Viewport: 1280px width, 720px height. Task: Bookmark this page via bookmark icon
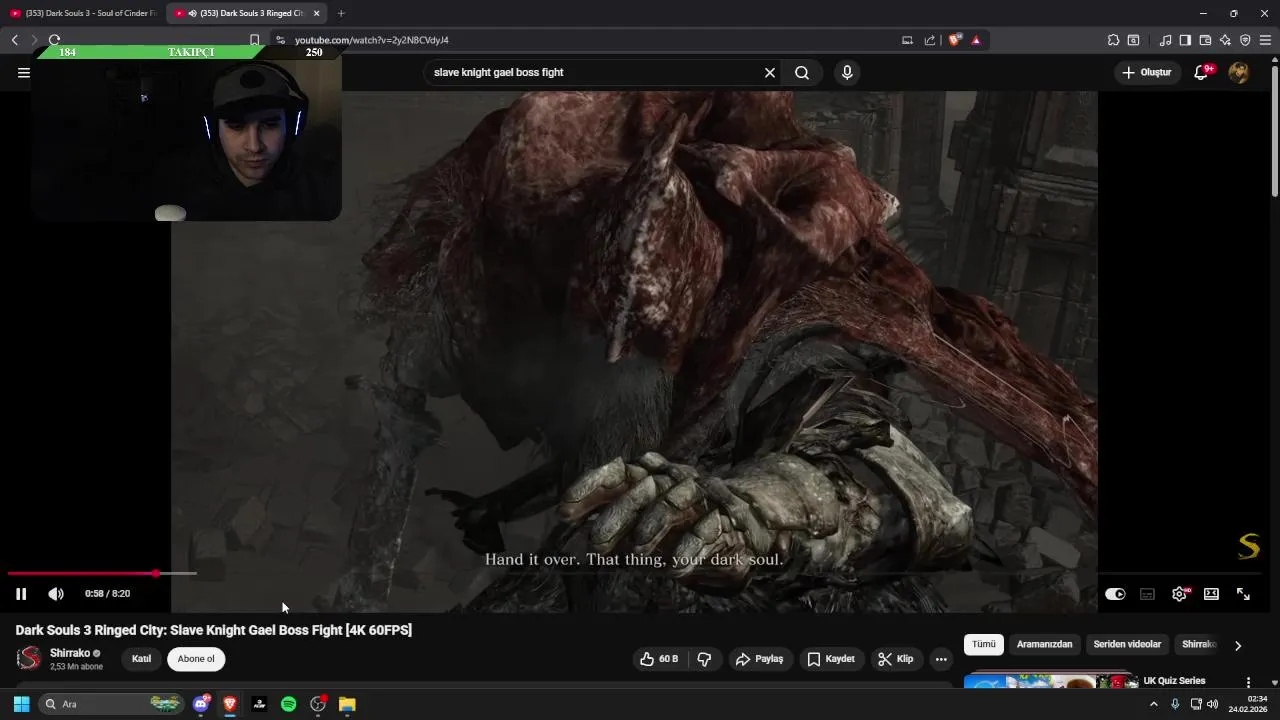pyautogui.click(x=254, y=40)
